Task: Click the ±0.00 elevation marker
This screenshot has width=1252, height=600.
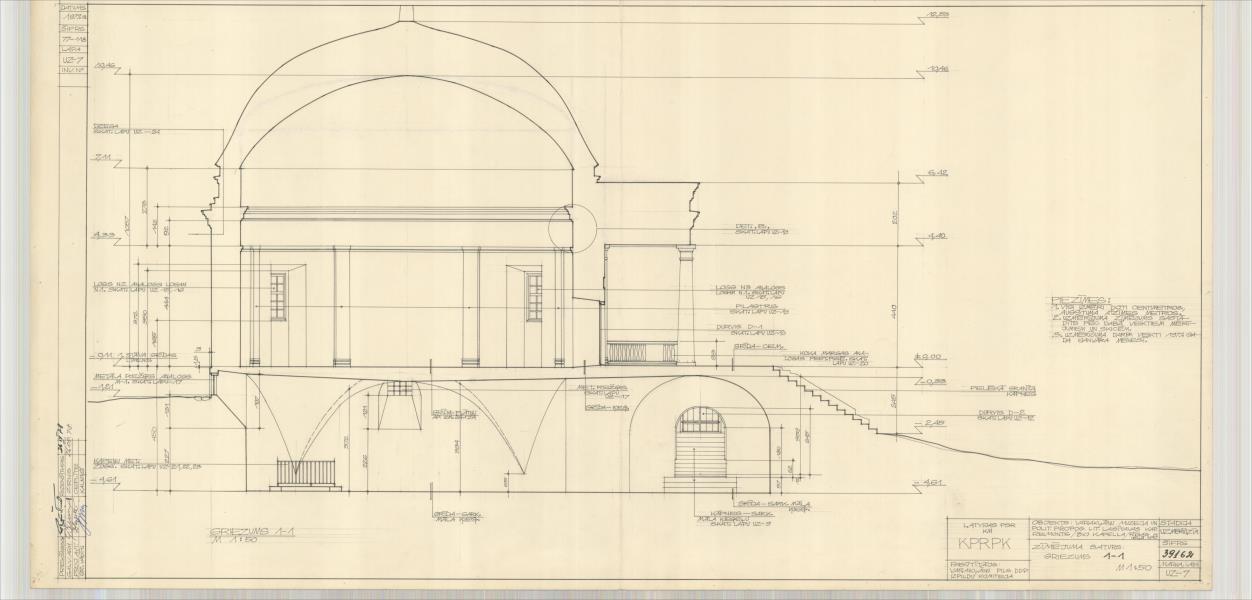Action: (x=931, y=358)
